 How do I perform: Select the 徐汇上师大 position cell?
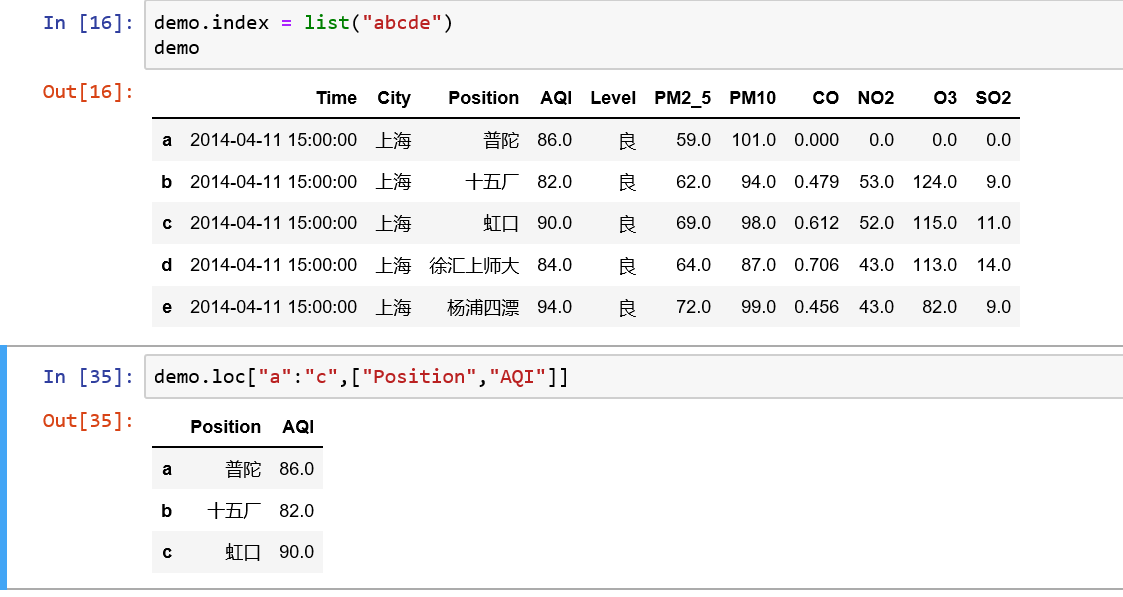(x=474, y=265)
